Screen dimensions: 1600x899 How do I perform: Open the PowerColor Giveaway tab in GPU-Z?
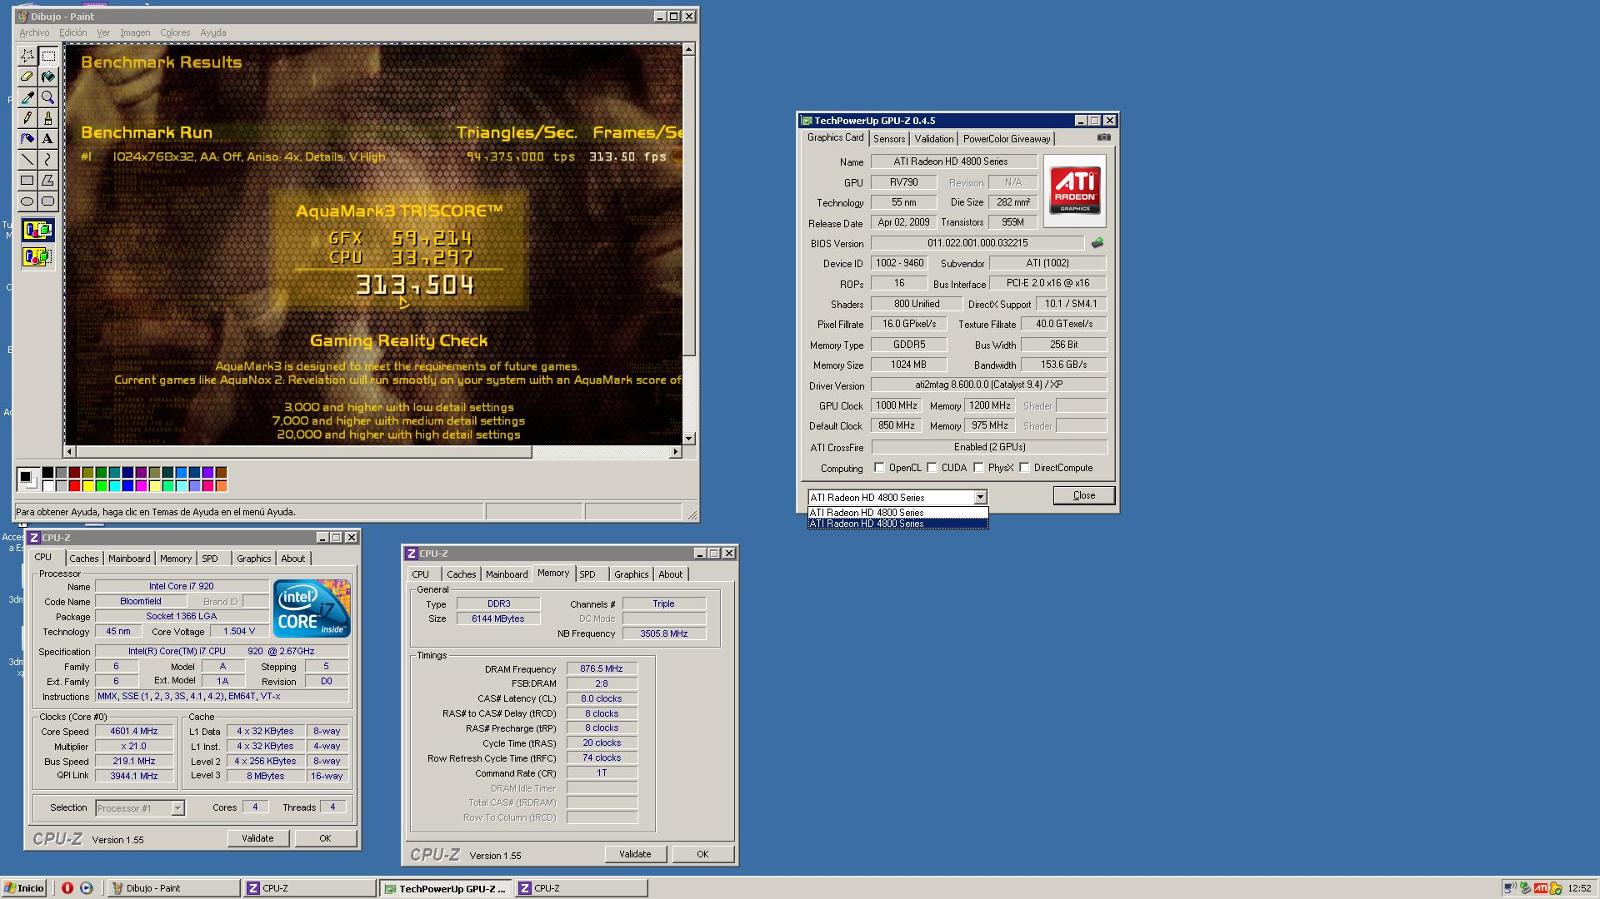(1007, 139)
